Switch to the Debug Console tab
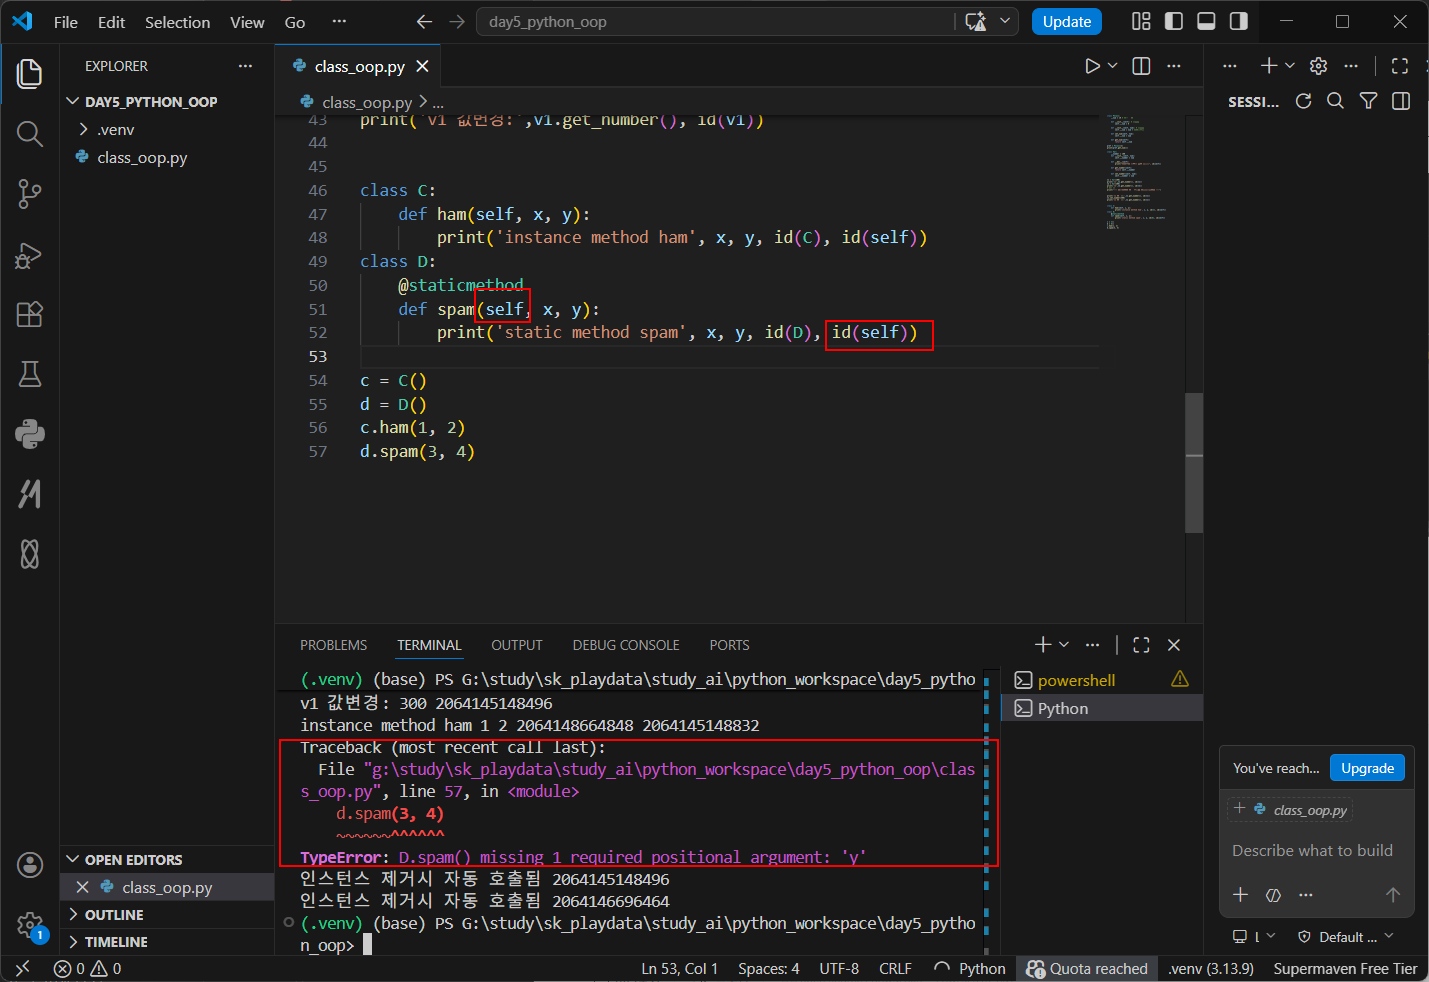1429x982 pixels. 626,645
